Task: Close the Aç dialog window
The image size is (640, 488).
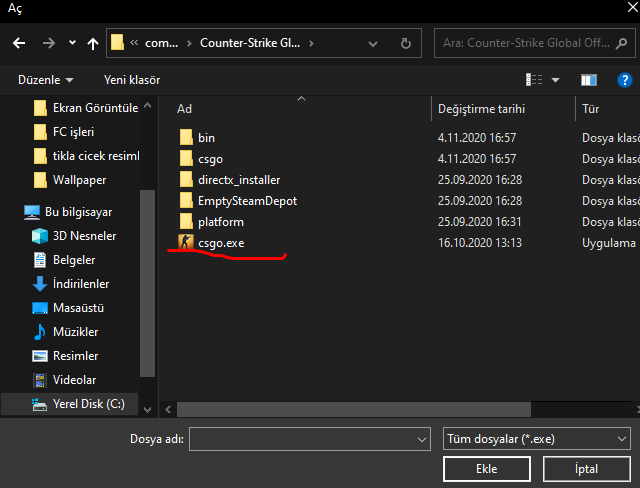Action: 632,7
